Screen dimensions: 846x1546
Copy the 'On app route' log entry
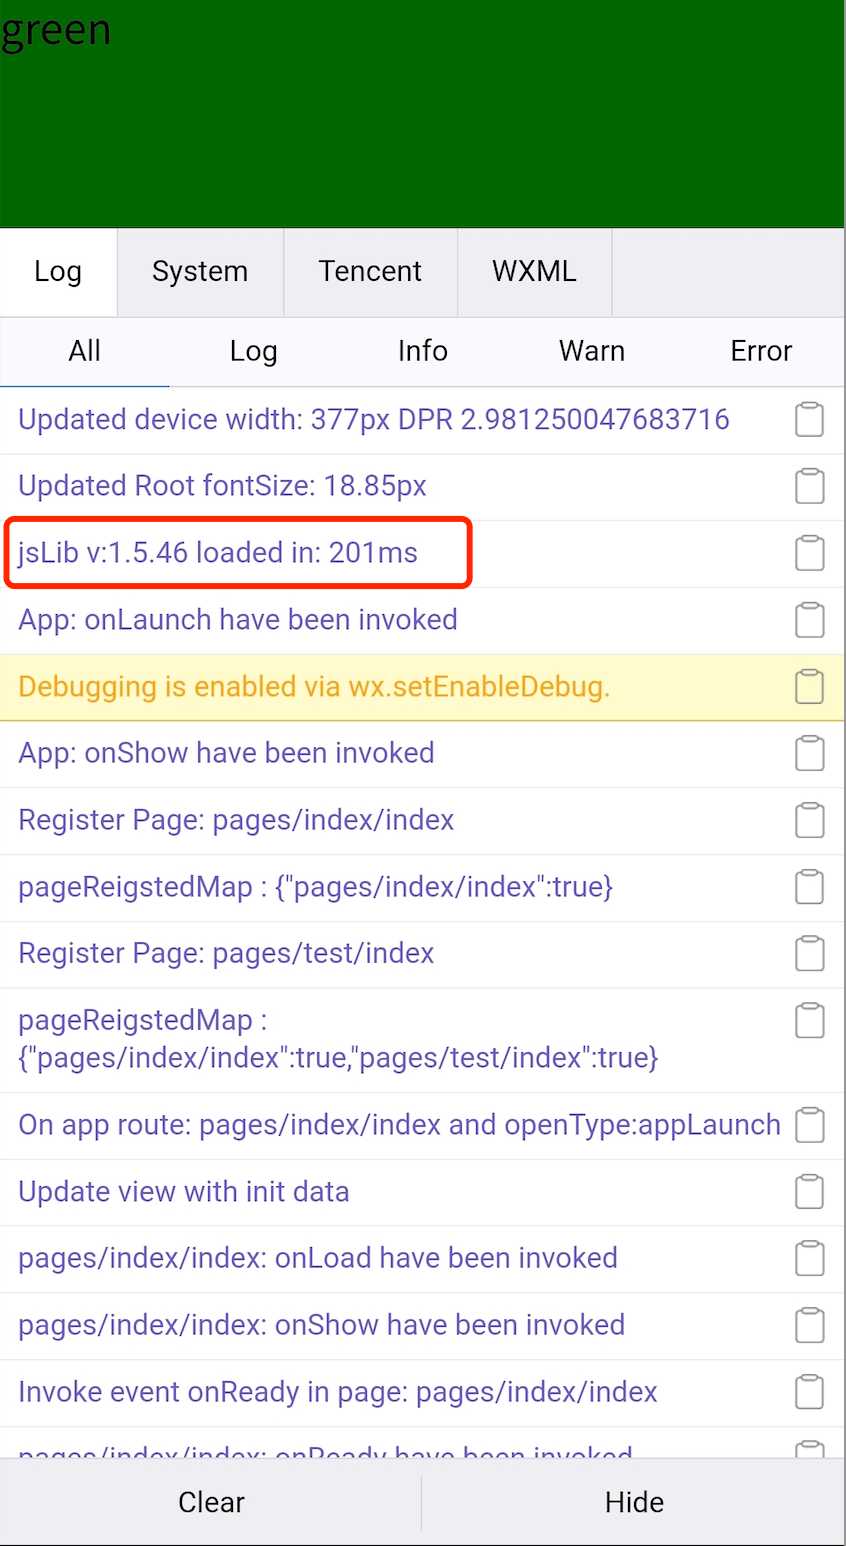click(809, 1125)
